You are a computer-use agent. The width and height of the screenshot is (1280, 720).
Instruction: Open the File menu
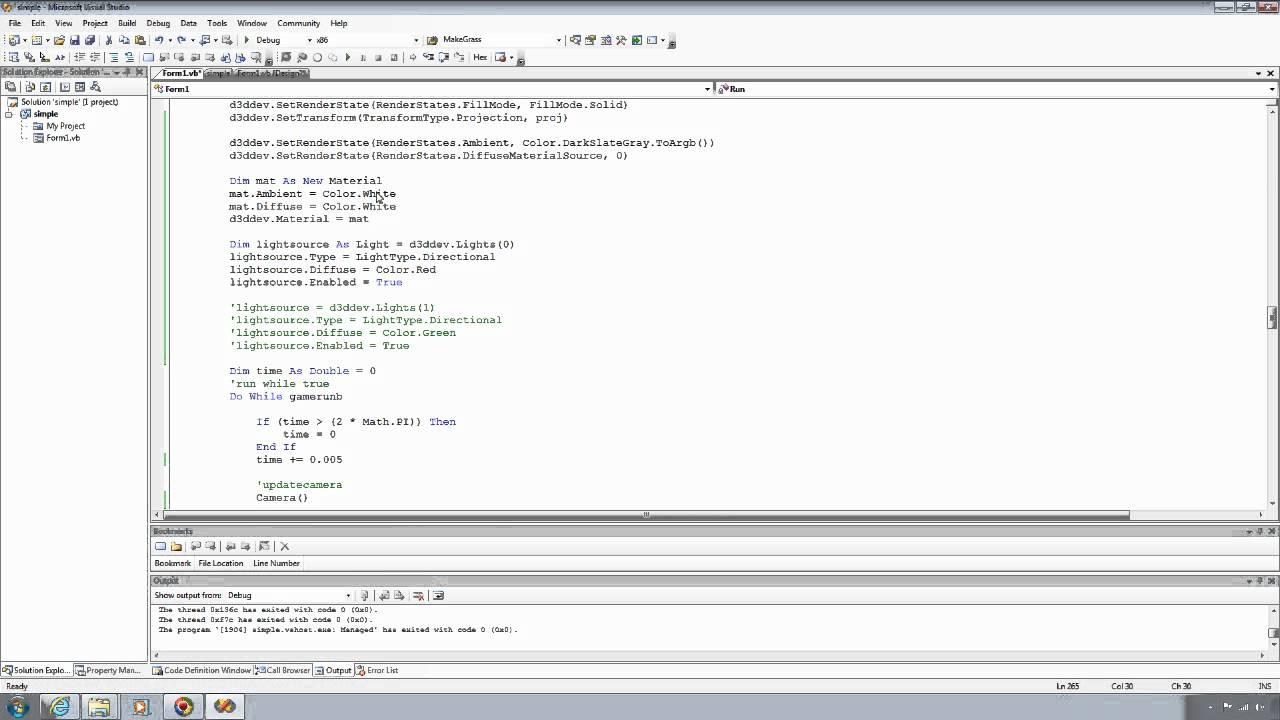click(14, 23)
